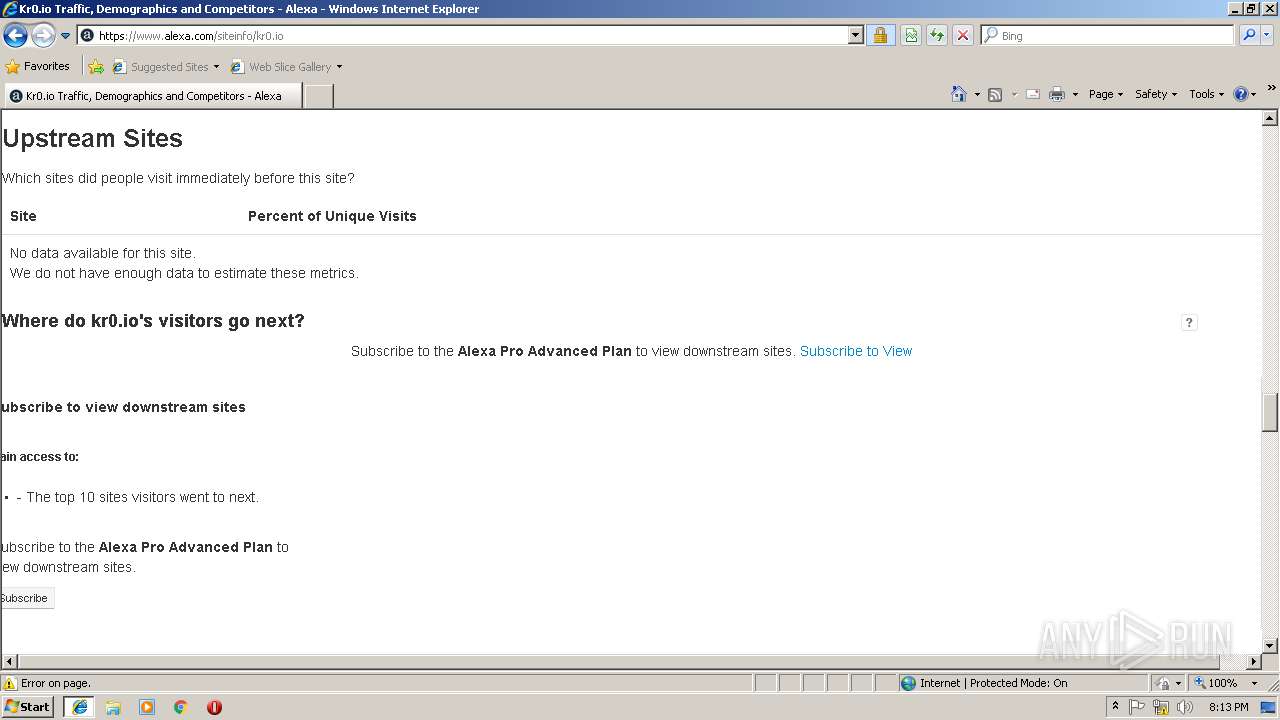
Task: Open the Safety menu
Action: [1156, 94]
